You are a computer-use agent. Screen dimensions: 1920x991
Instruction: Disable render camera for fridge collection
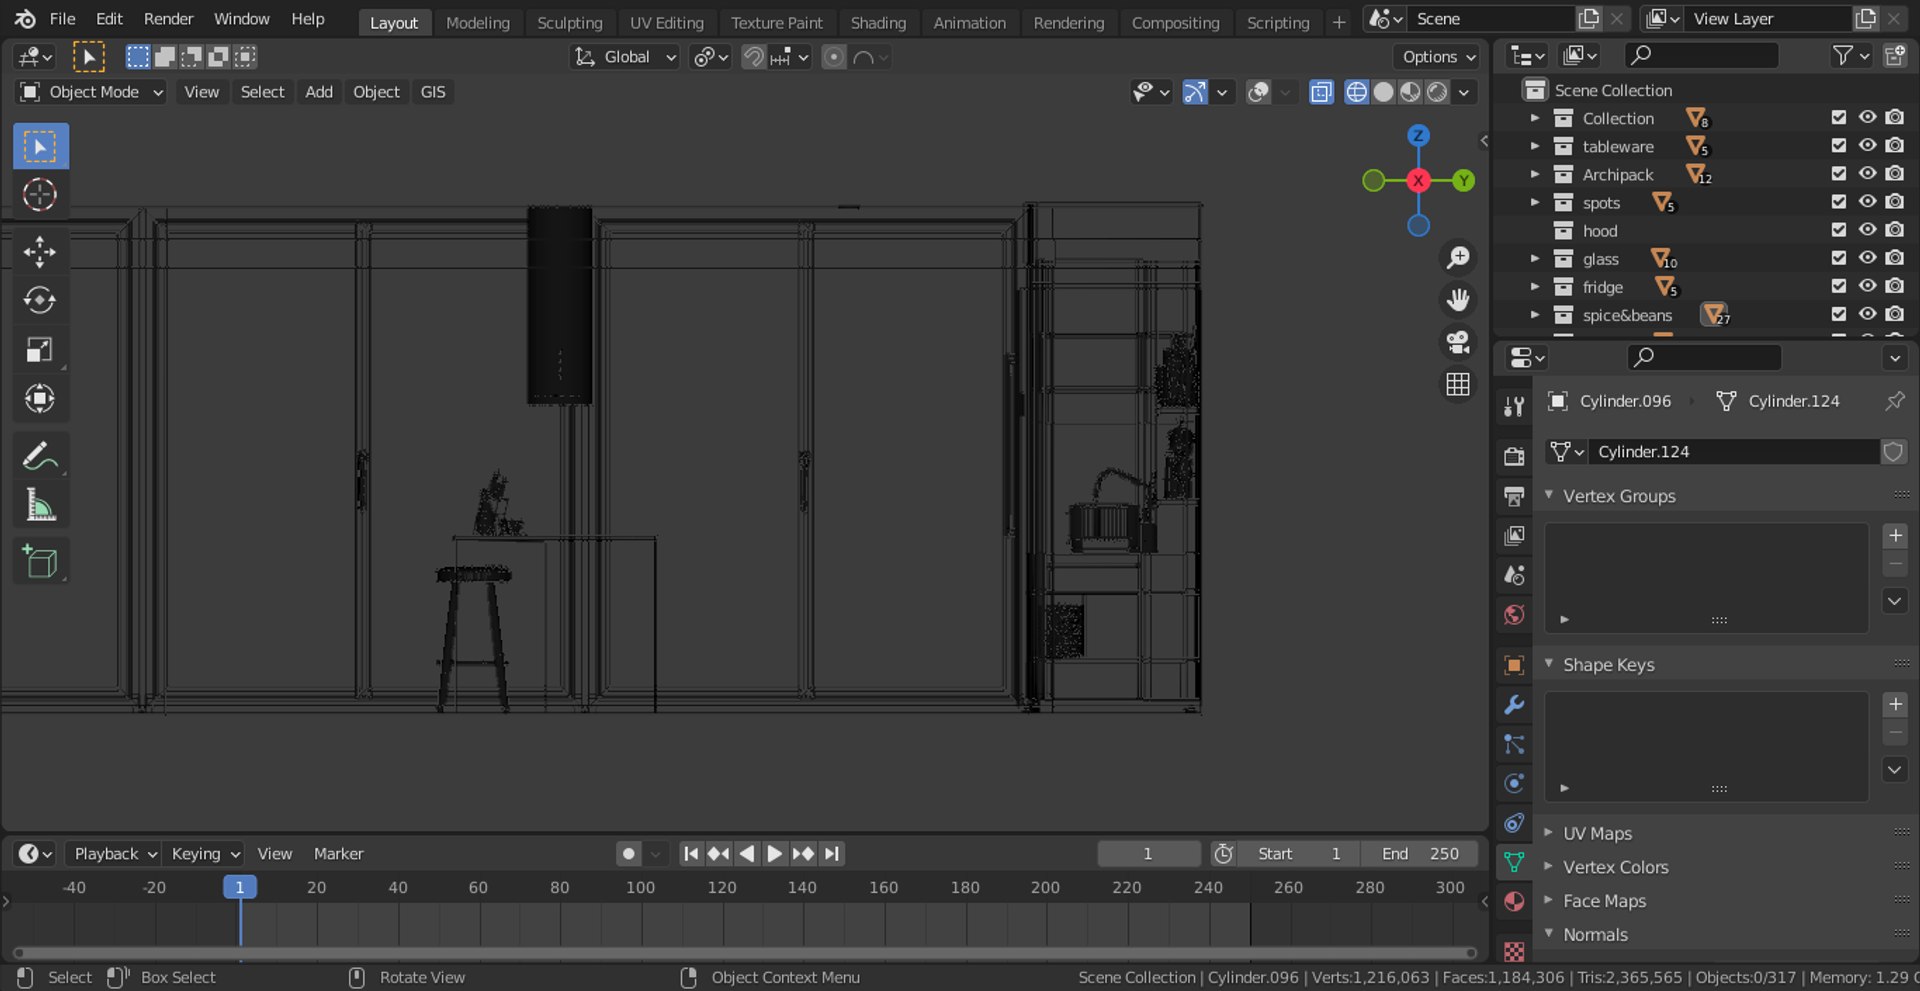(1895, 286)
